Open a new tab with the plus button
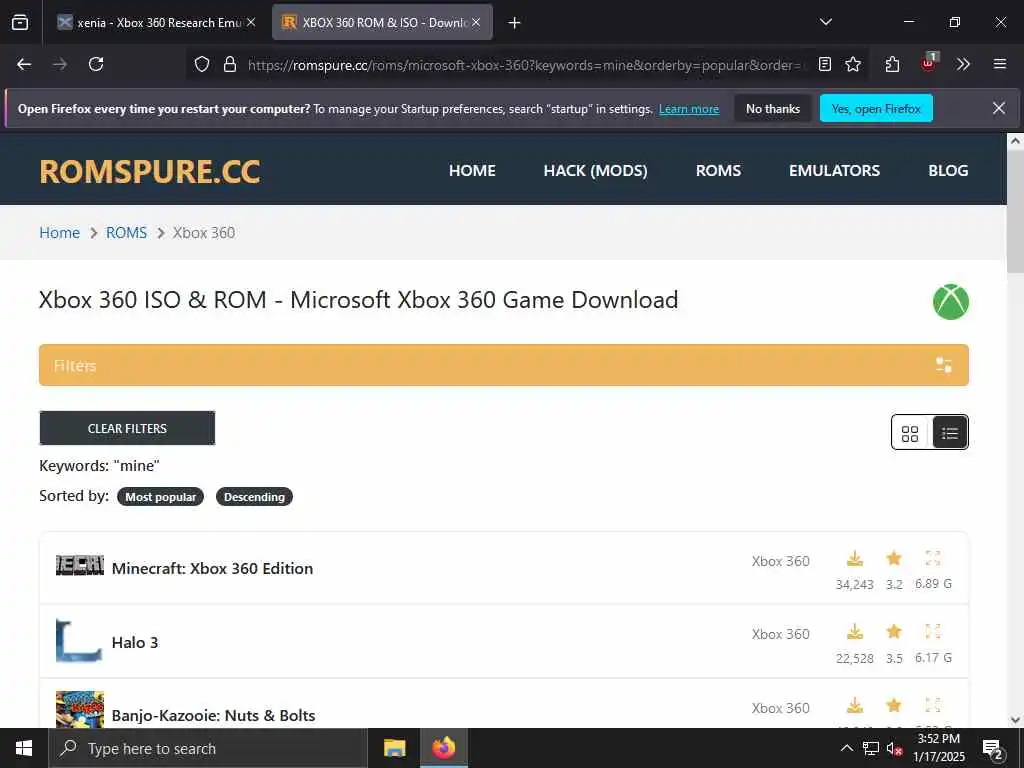 pos(515,23)
